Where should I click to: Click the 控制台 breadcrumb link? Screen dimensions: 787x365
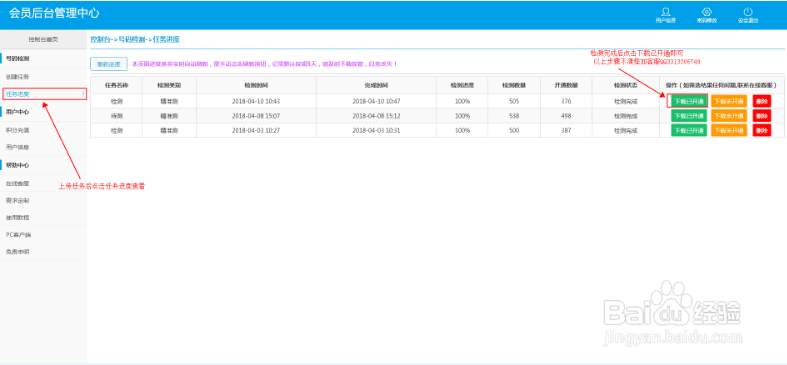coord(100,39)
